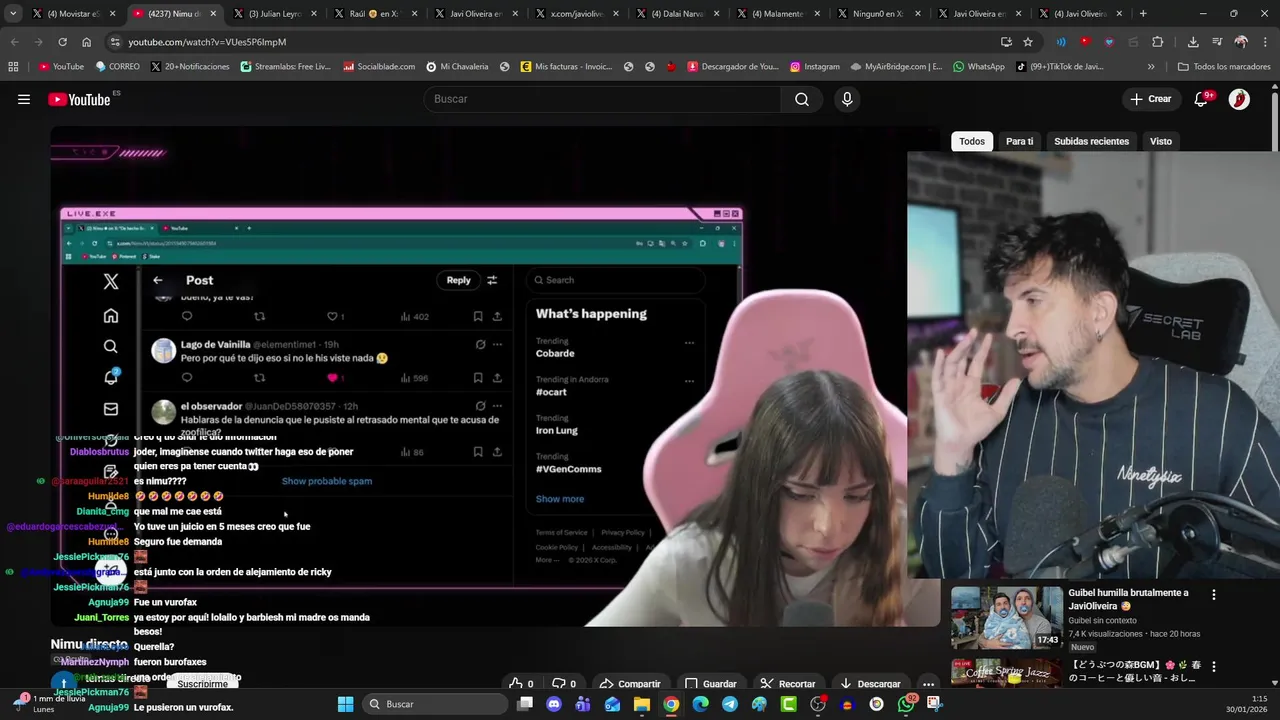Open the YouTube account avatar menu

(x=1239, y=99)
